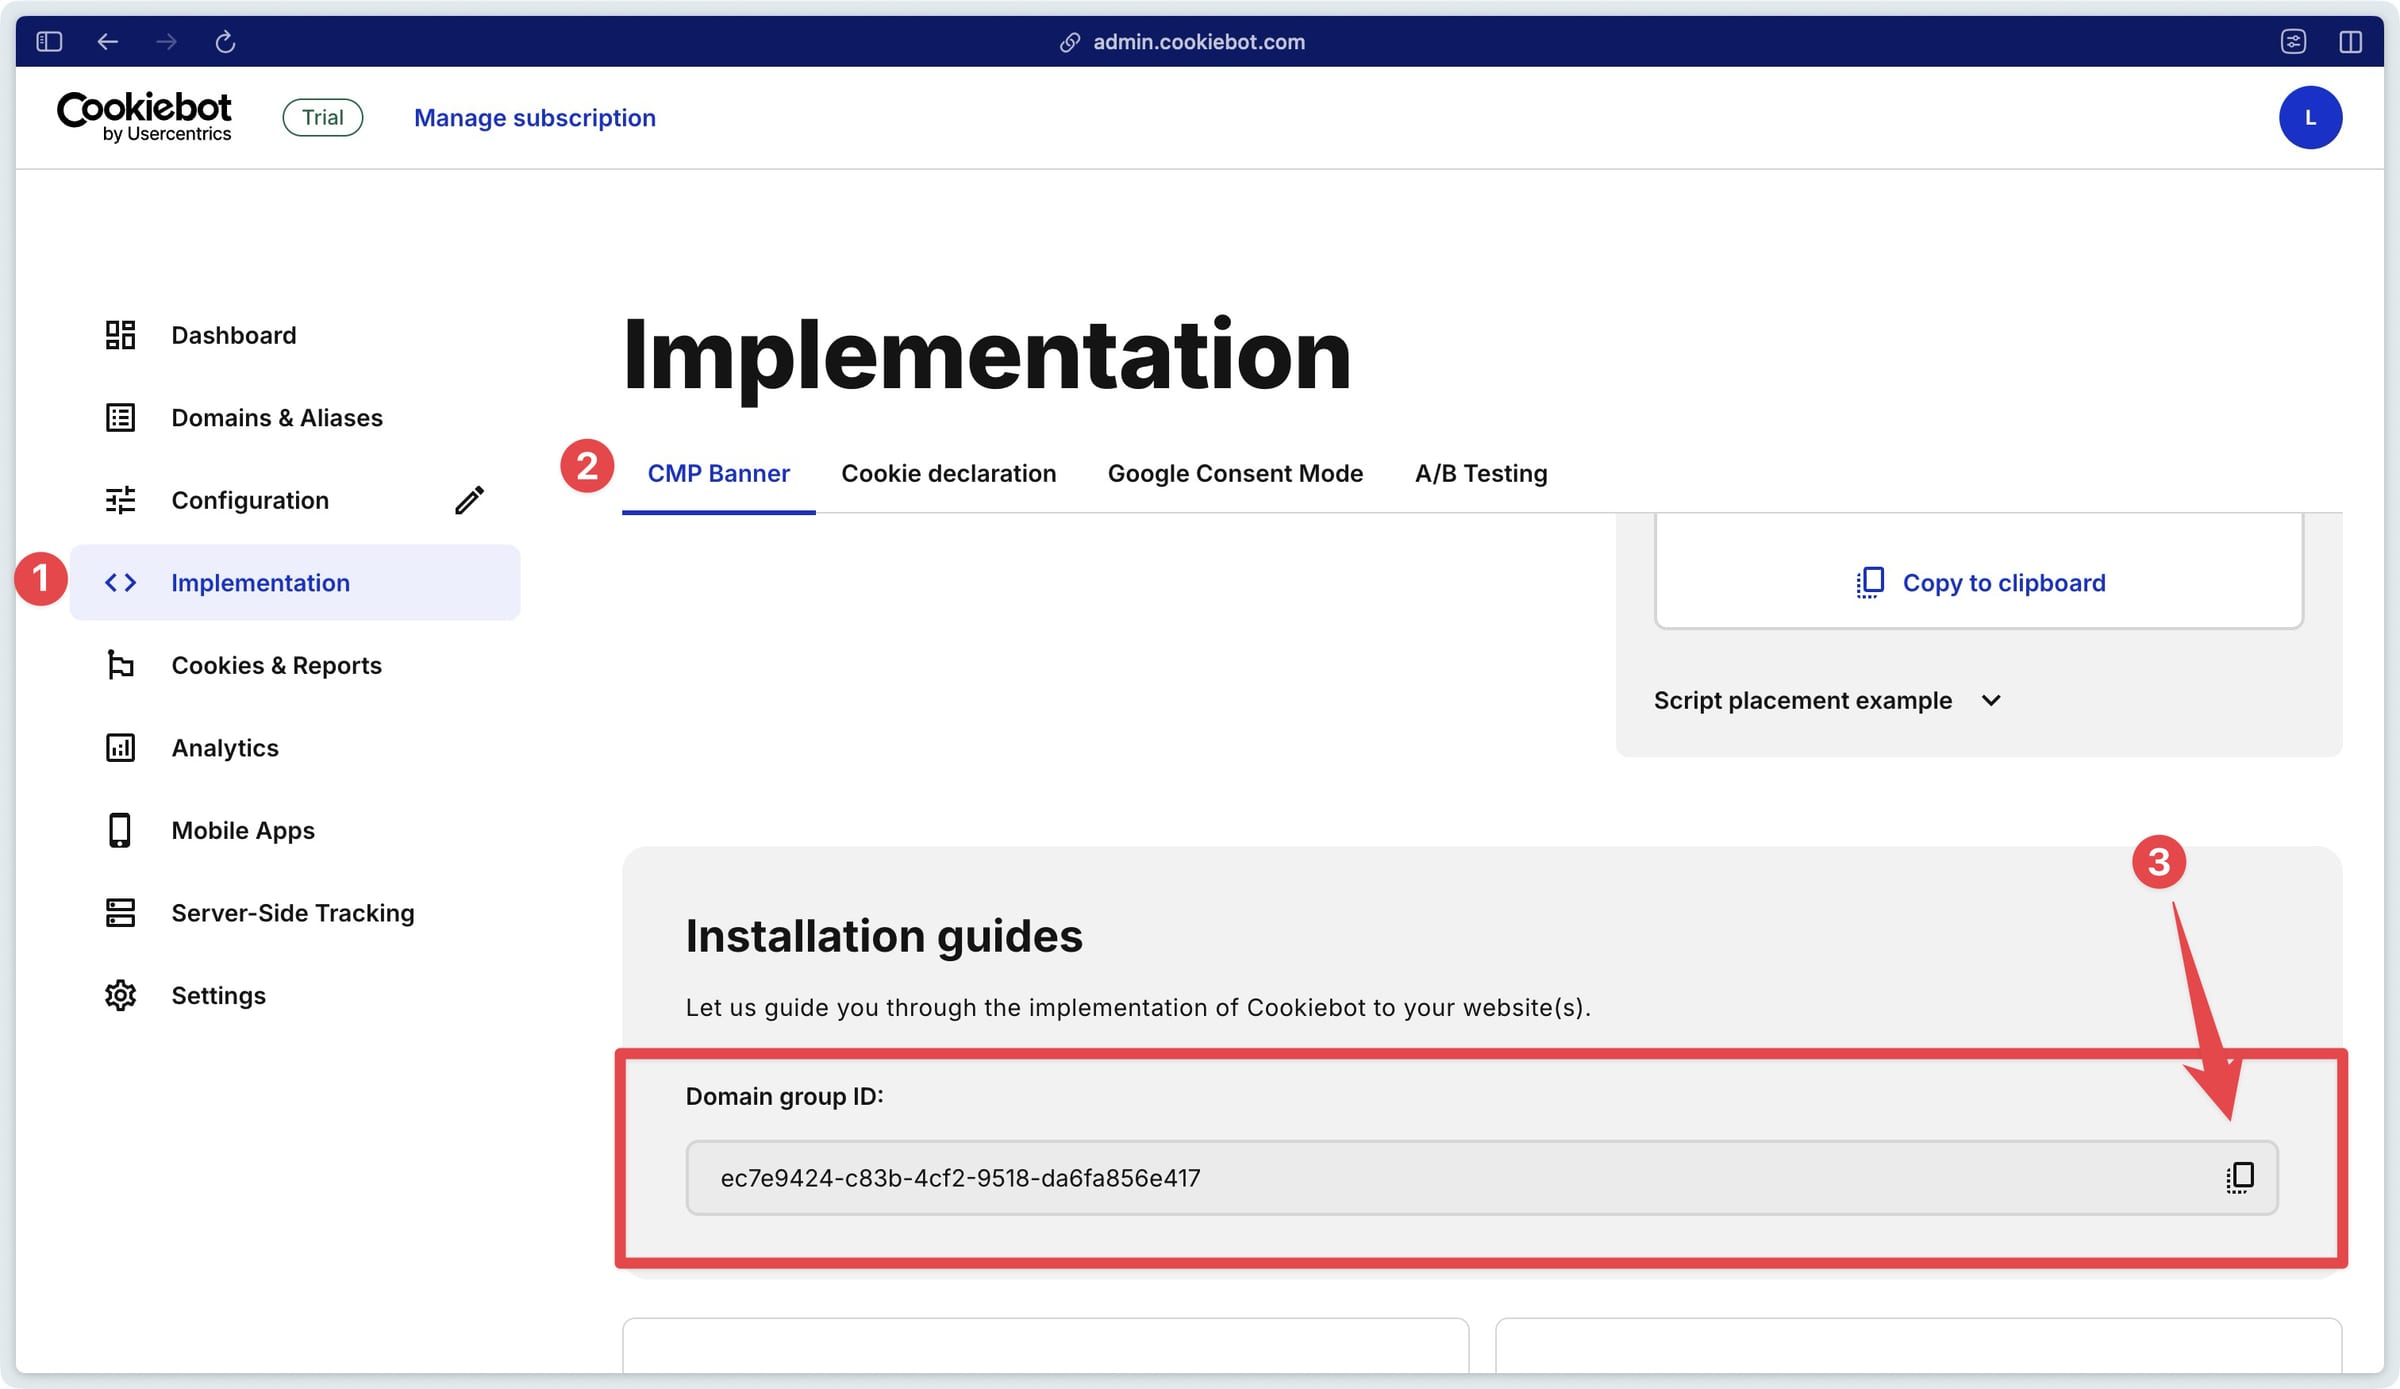Click Manage subscription link

[535, 117]
